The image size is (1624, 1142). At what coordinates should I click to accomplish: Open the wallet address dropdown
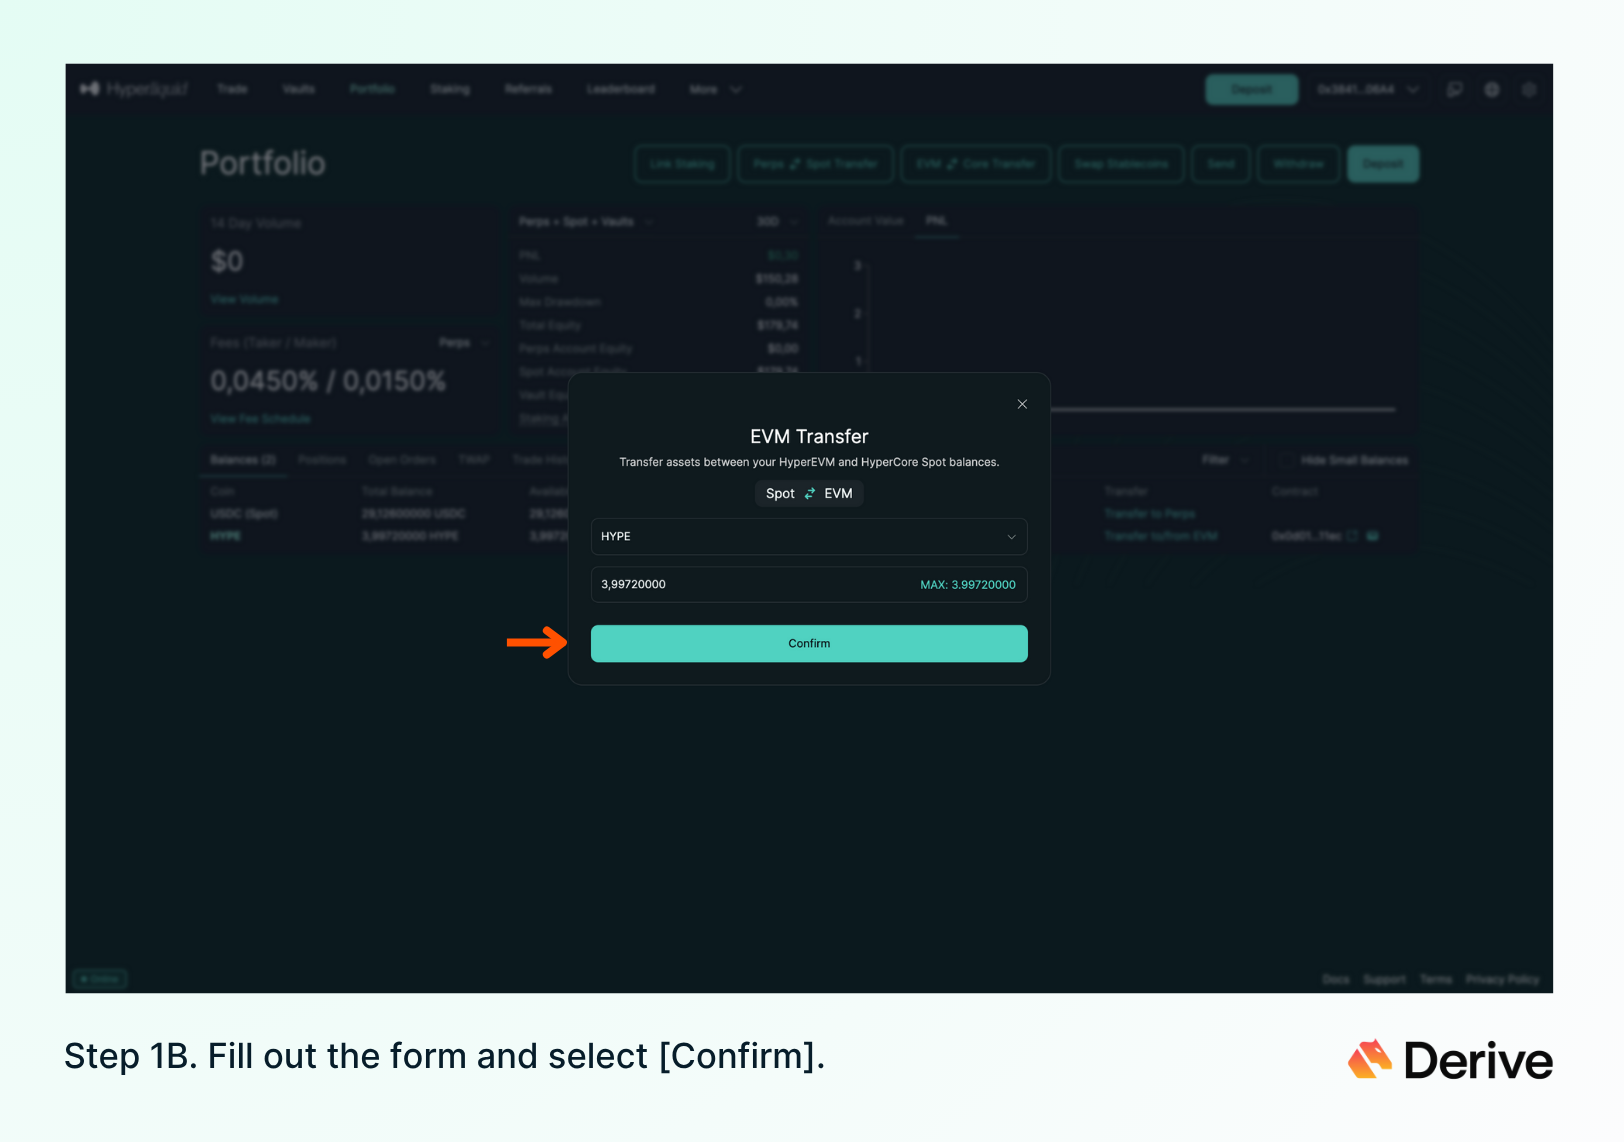[1368, 89]
